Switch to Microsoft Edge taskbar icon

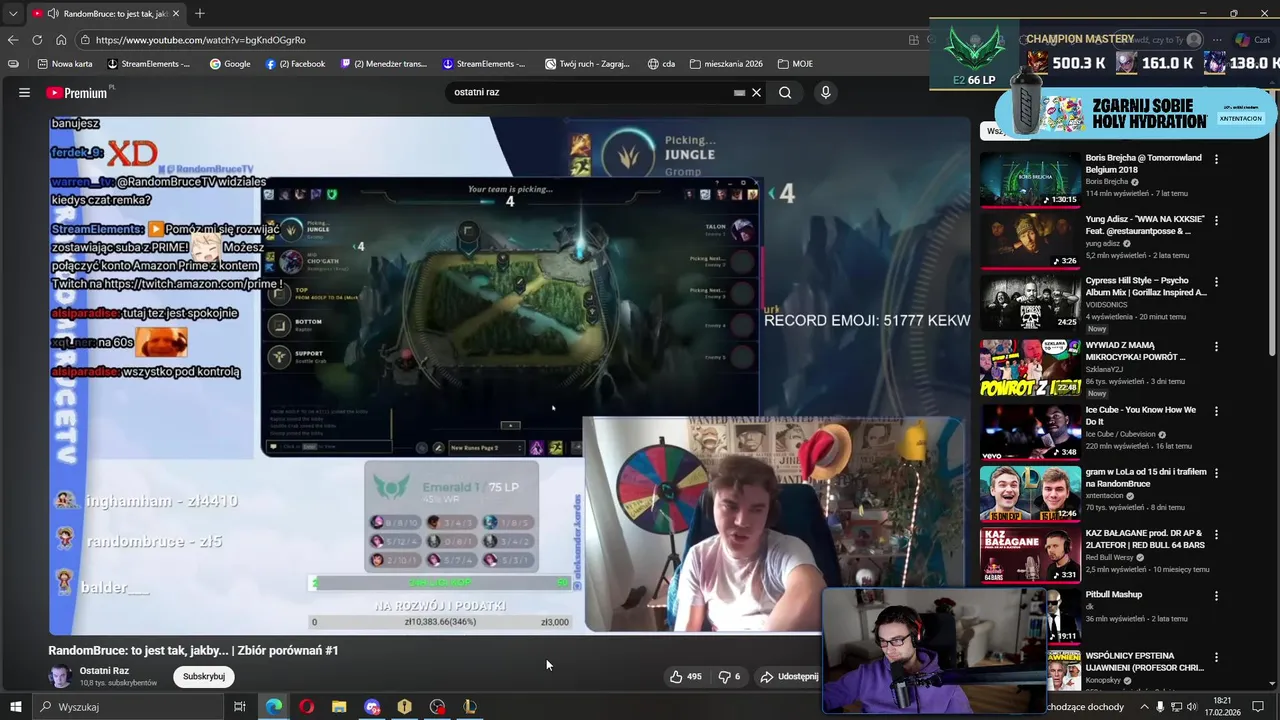274,707
